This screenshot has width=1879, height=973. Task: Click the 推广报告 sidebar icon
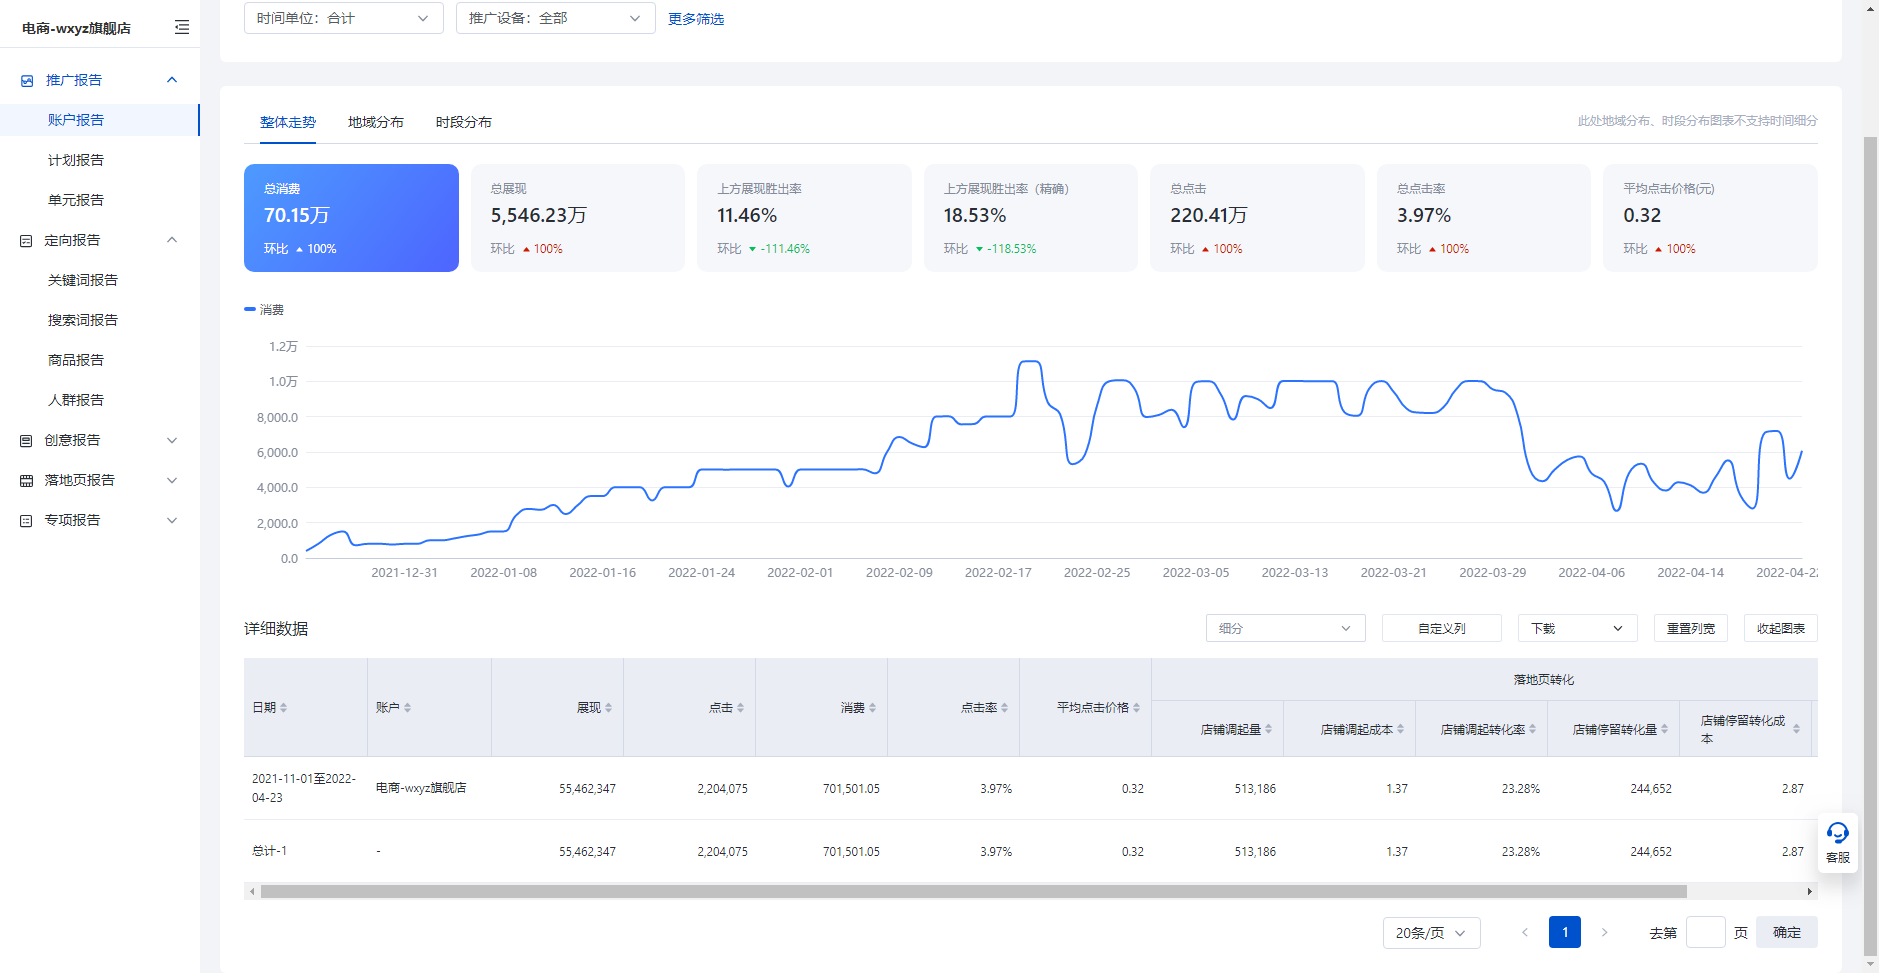click(27, 80)
